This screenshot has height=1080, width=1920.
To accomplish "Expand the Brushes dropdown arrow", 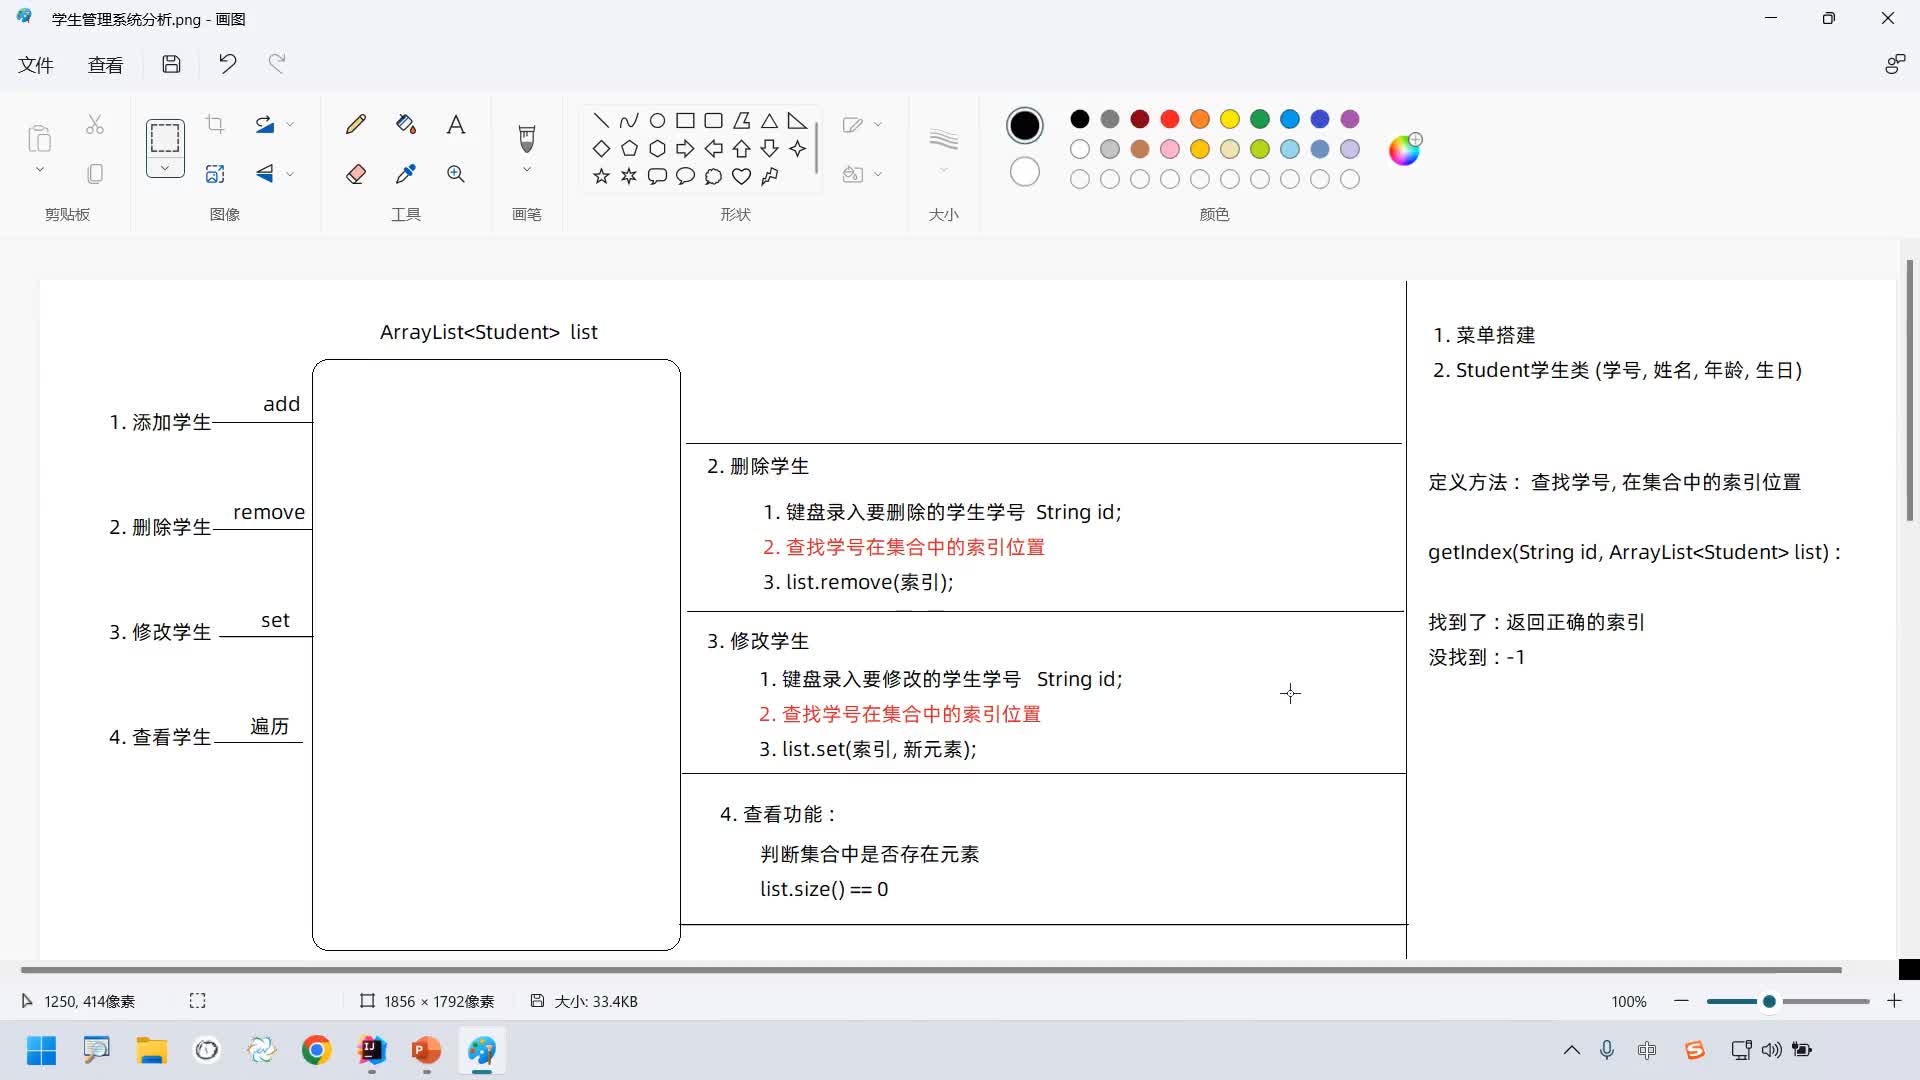I will pos(527,170).
